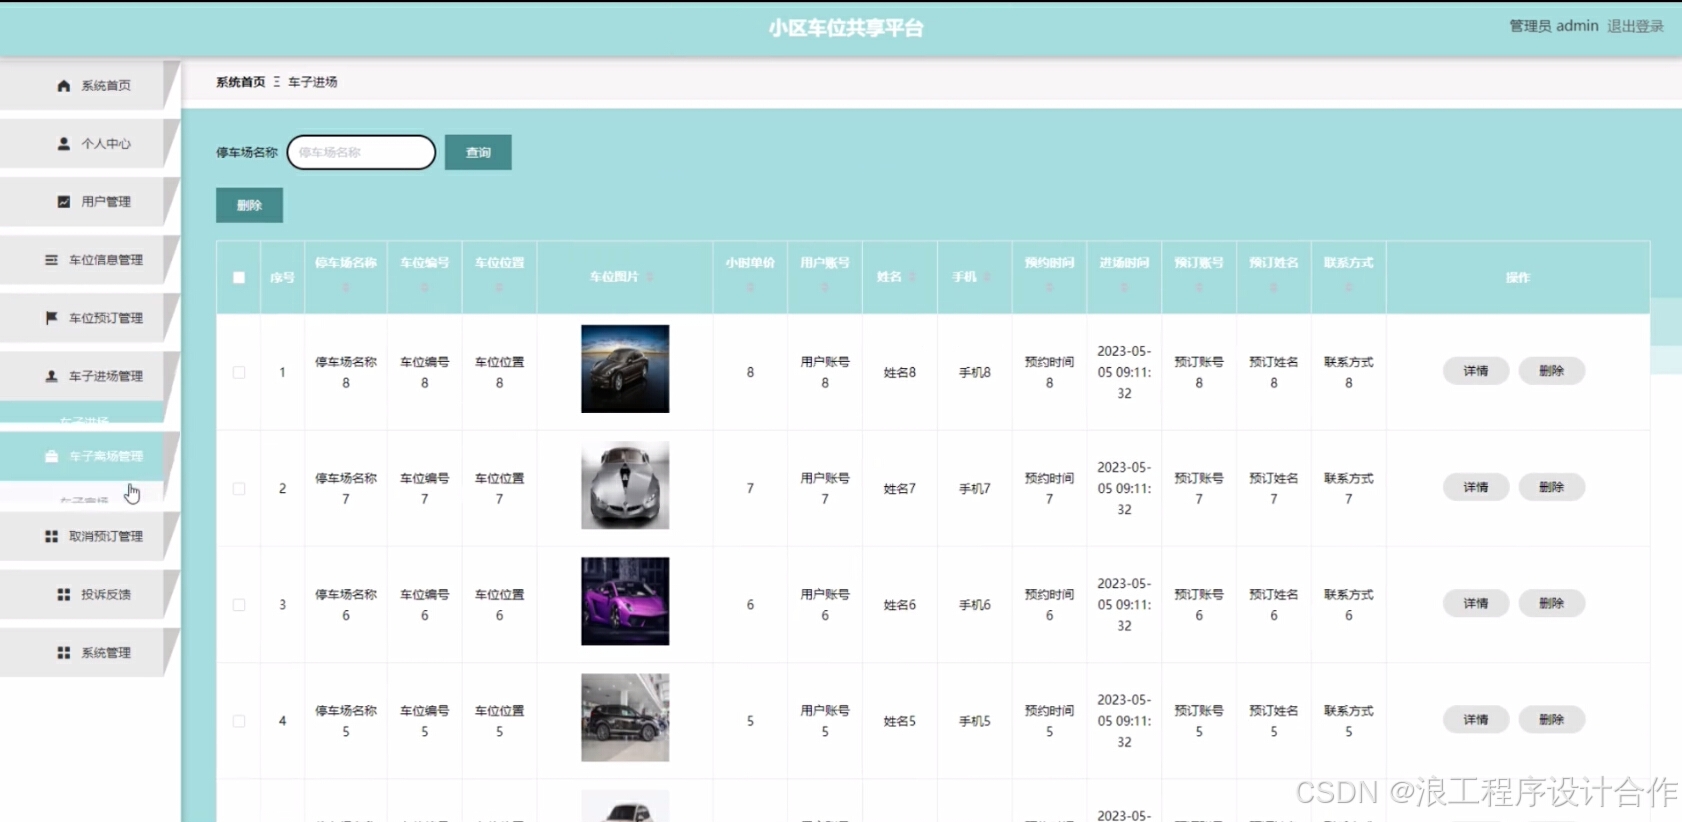Click cell 联系方式 5 in row 4
1682x822 pixels.
1349,721
